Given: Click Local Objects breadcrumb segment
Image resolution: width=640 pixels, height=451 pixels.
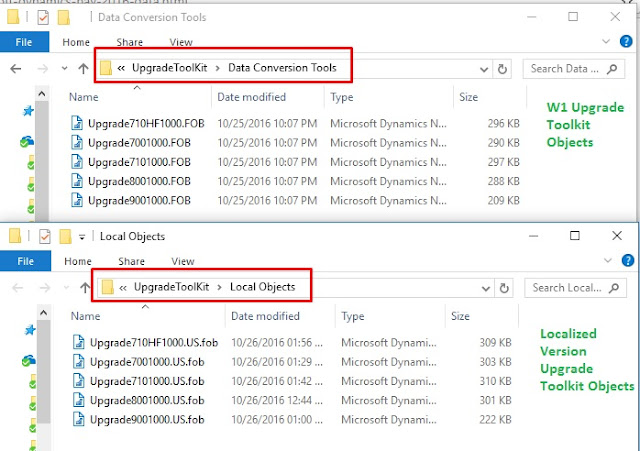Looking at the screenshot, I should [262, 287].
